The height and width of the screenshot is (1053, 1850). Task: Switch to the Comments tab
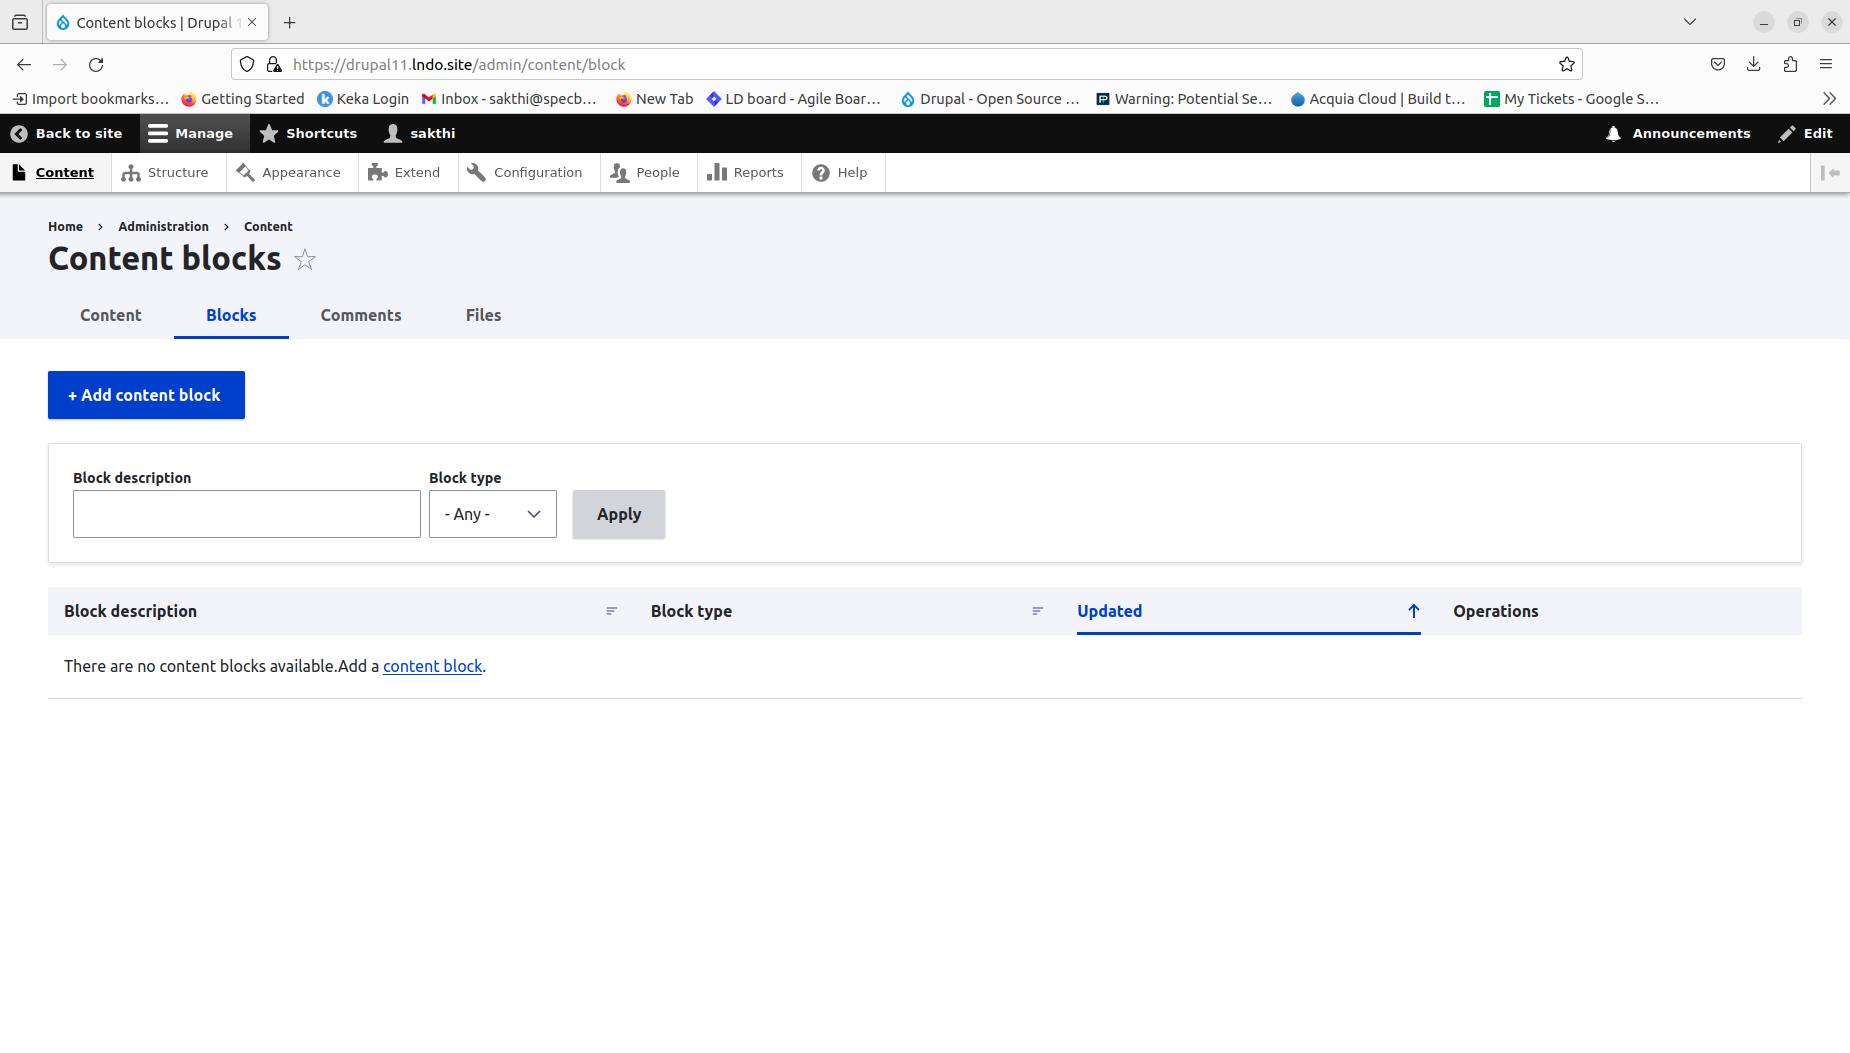click(360, 315)
